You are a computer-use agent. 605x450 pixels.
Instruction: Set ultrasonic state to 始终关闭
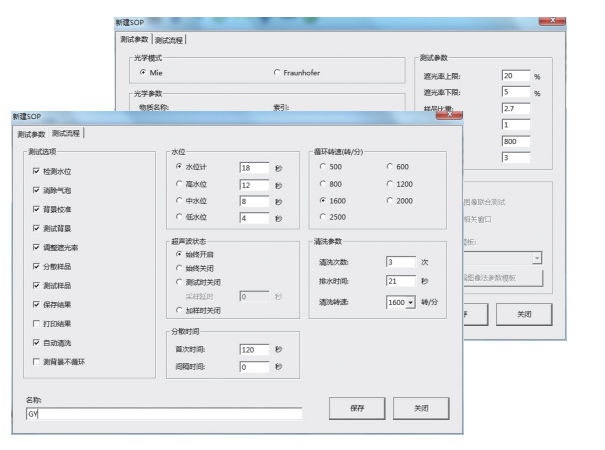[x=179, y=267]
